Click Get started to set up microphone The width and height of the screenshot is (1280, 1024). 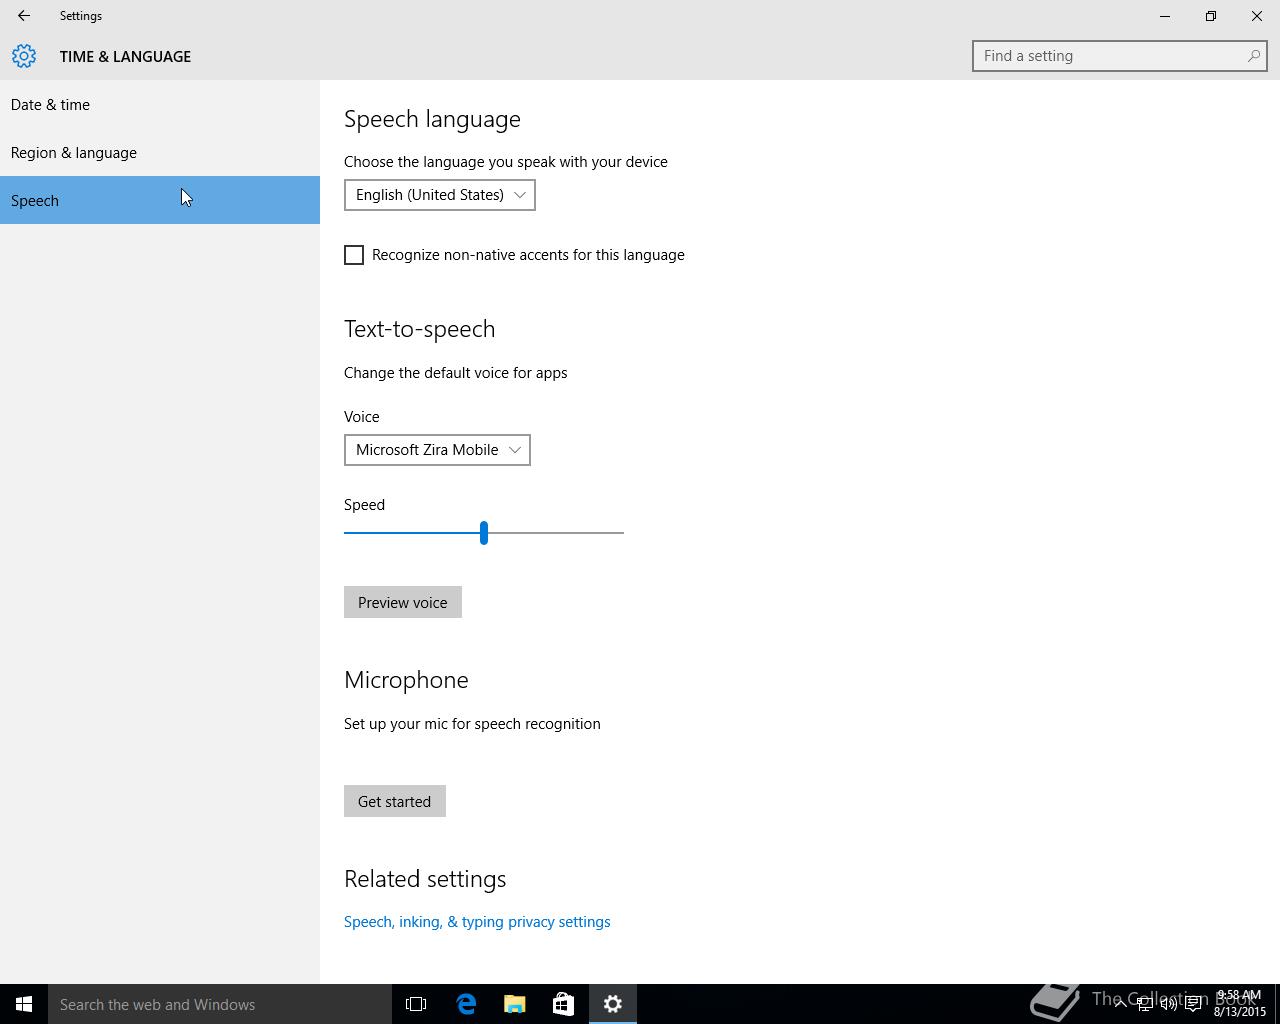(x=395, y=801)
